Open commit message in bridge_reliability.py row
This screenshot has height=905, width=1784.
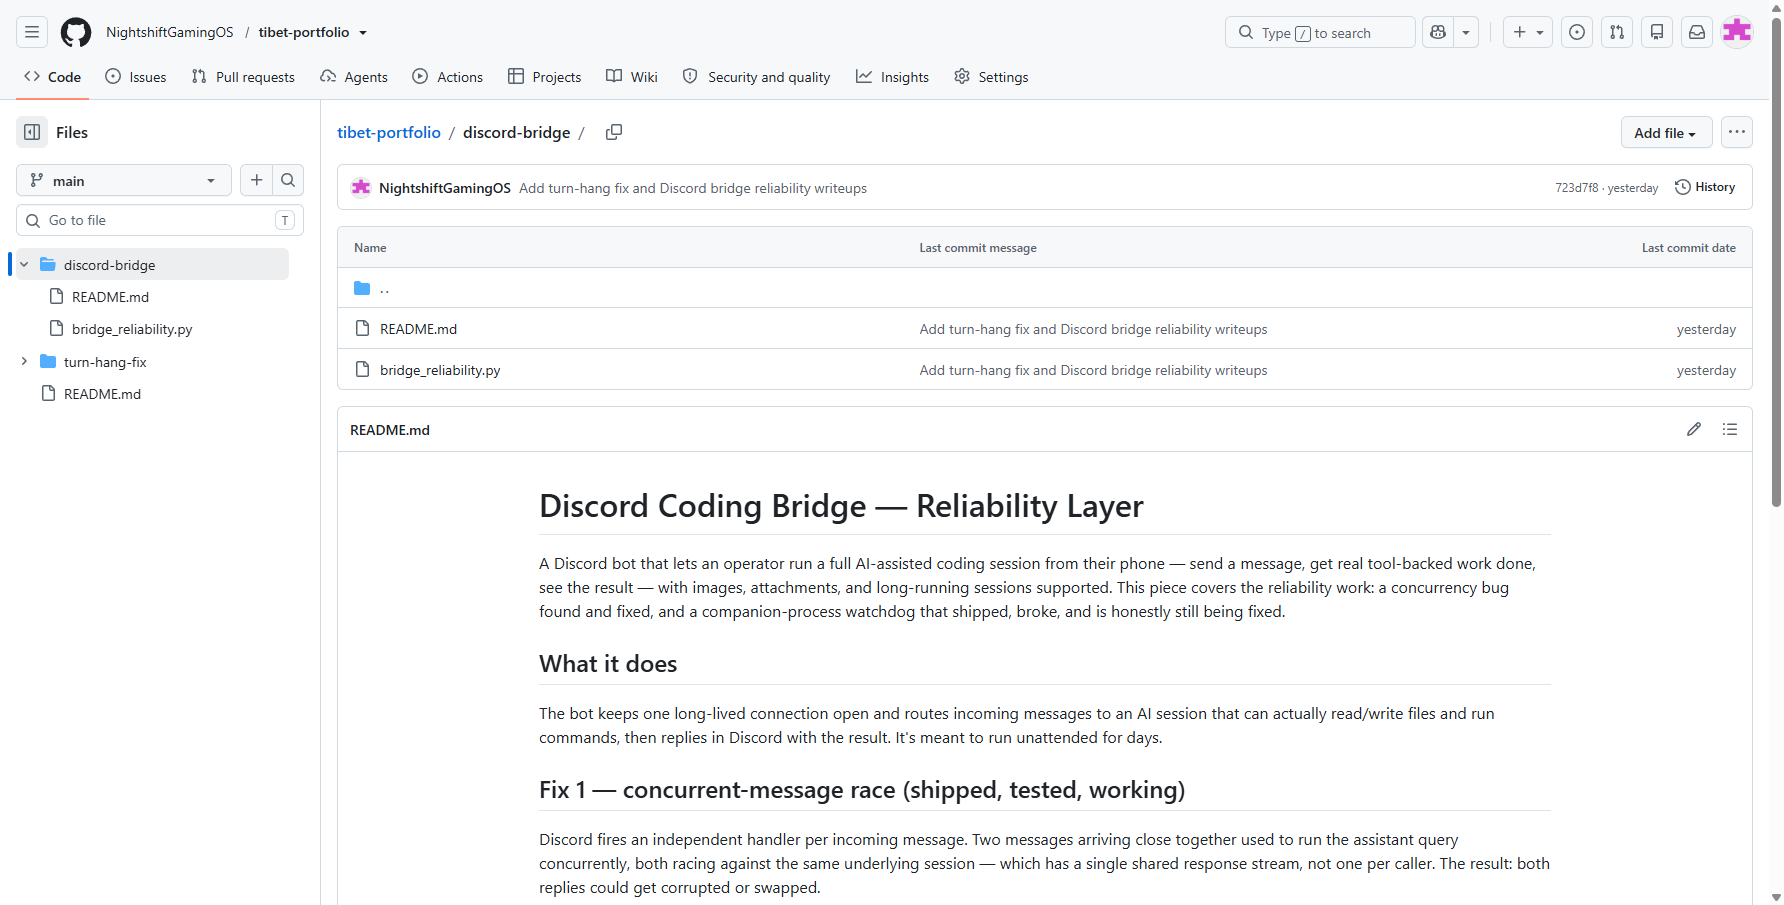[x=1093, y=370]
